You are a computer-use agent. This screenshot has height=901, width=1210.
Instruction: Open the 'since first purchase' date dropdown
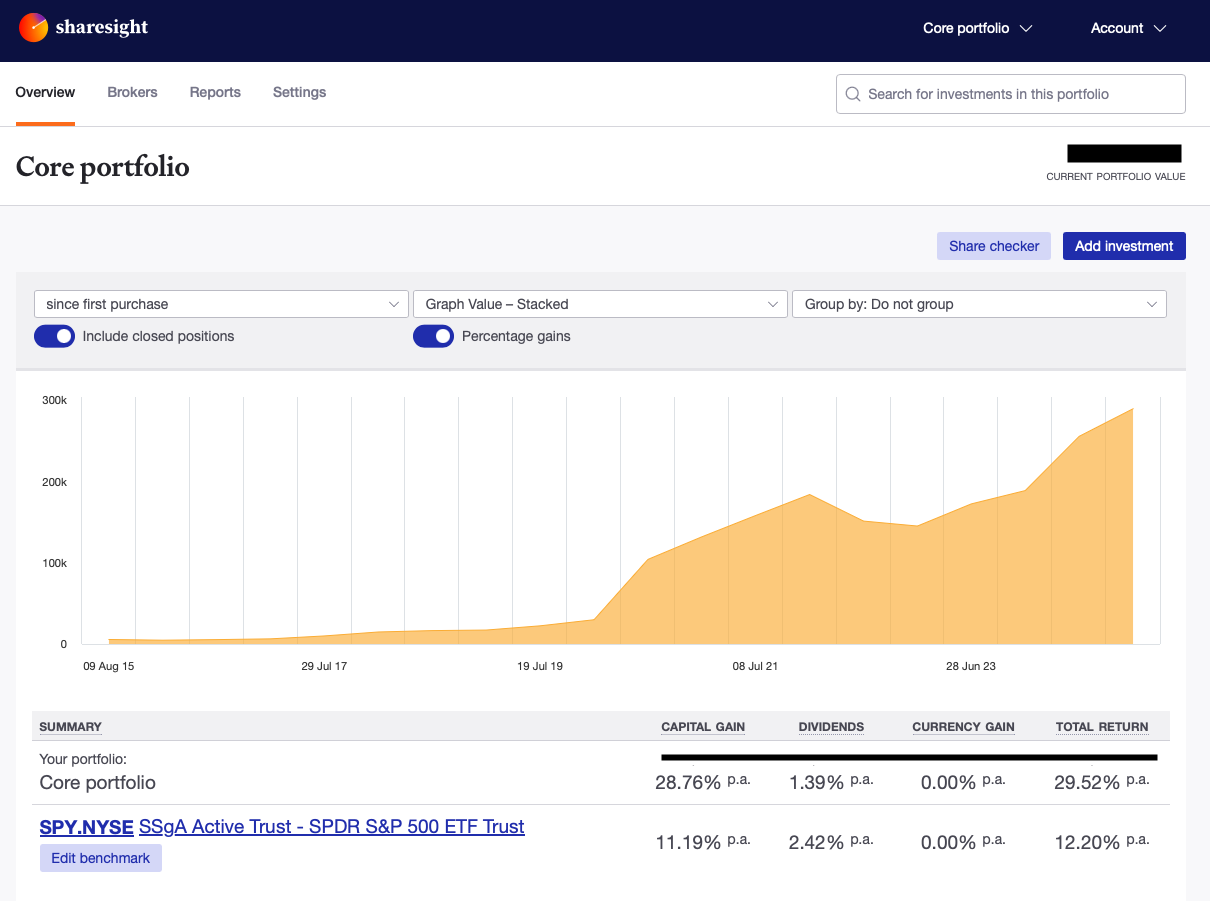tap(221, 304)
